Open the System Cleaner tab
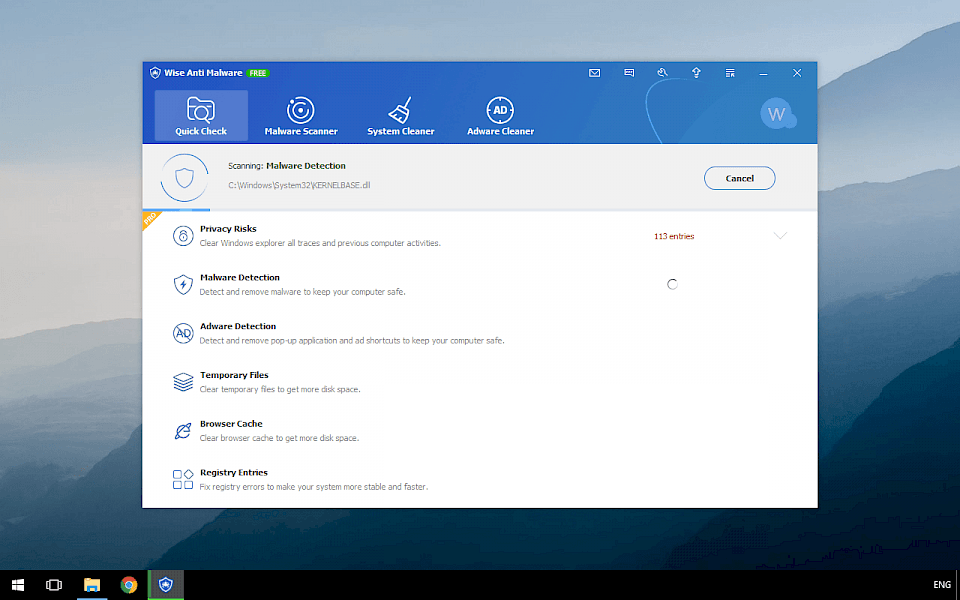 (400, 116)
